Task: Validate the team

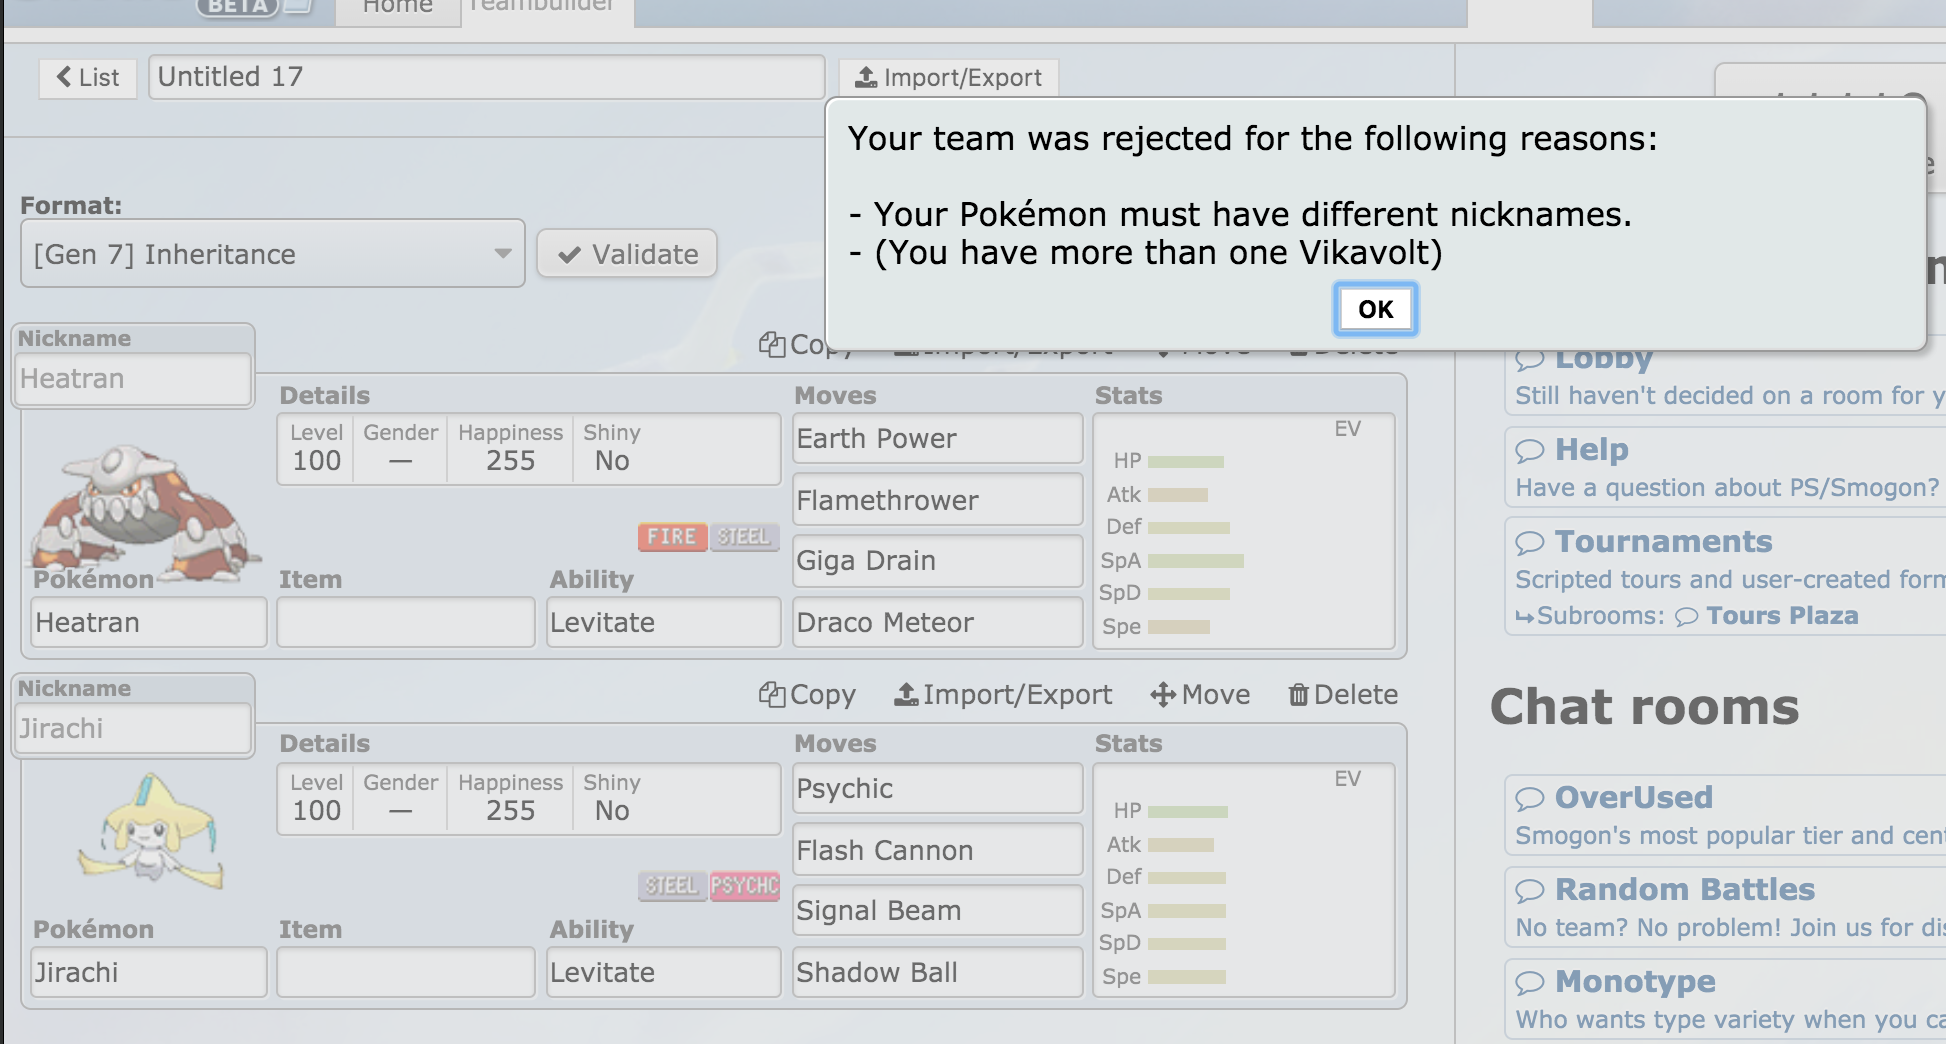Action: [627, 254]
